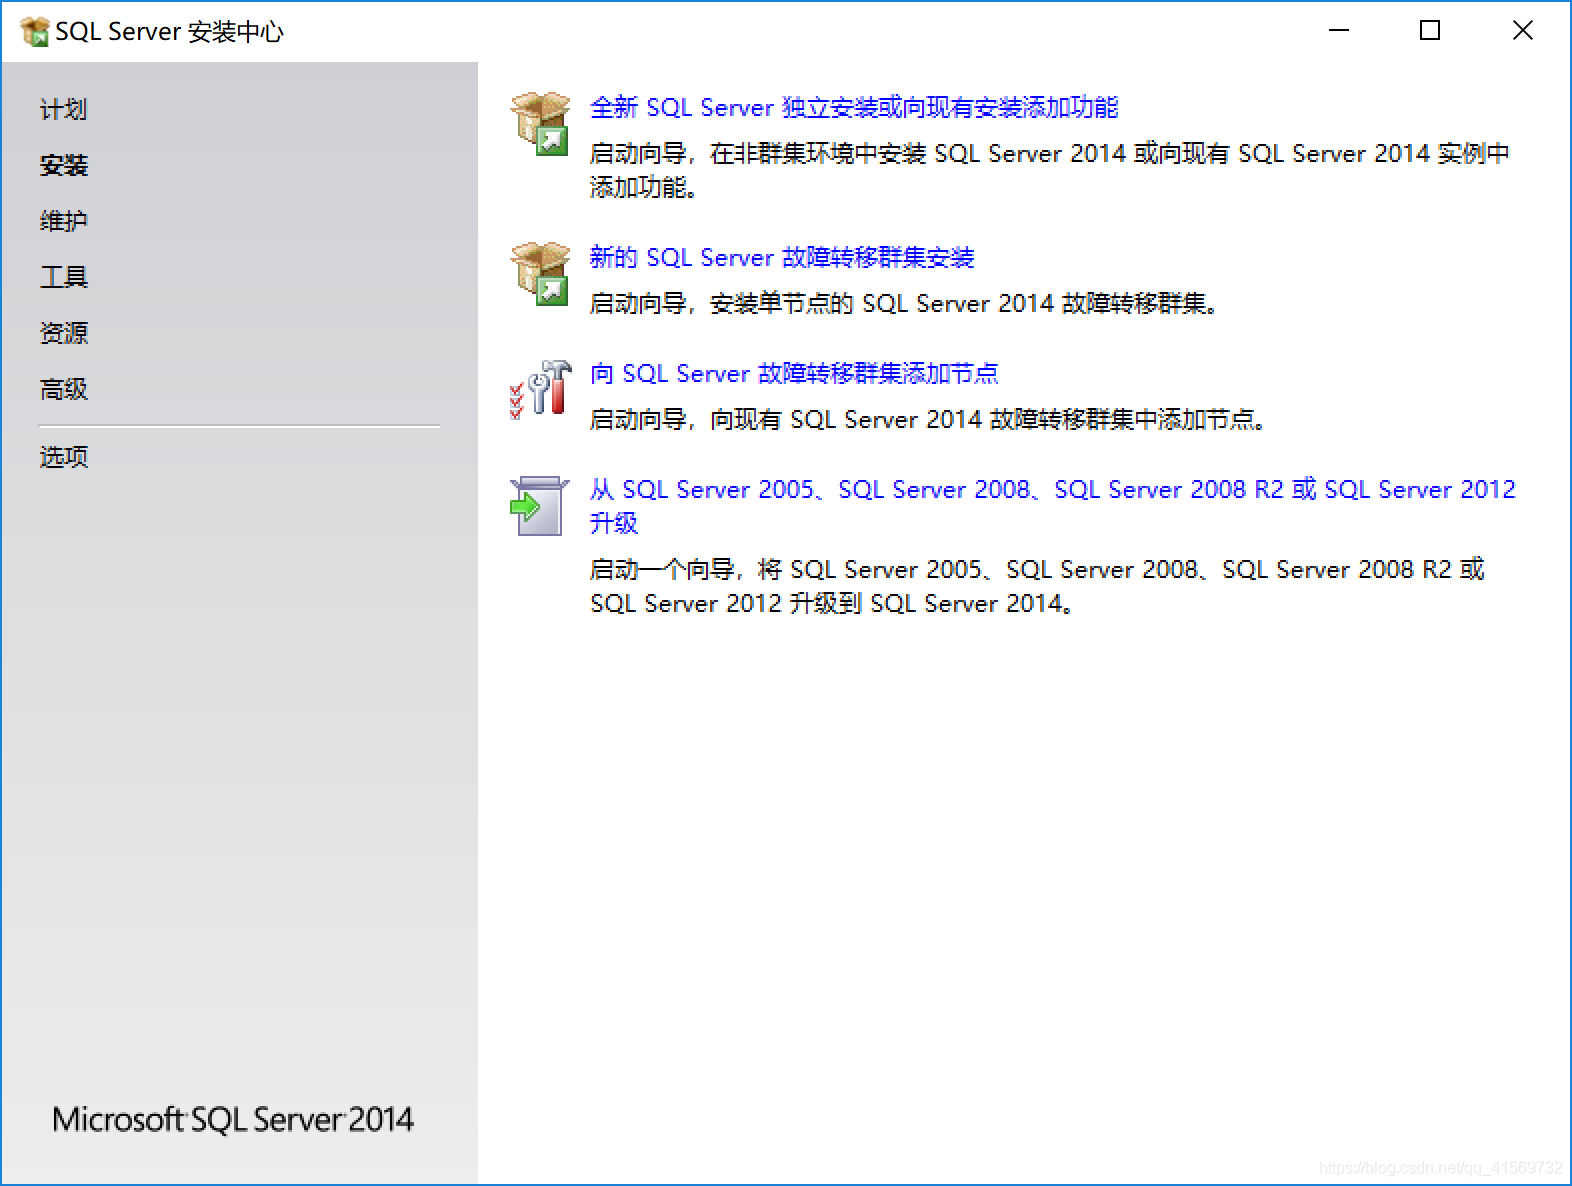Open the 高级 sidebar page

point(64,389)
